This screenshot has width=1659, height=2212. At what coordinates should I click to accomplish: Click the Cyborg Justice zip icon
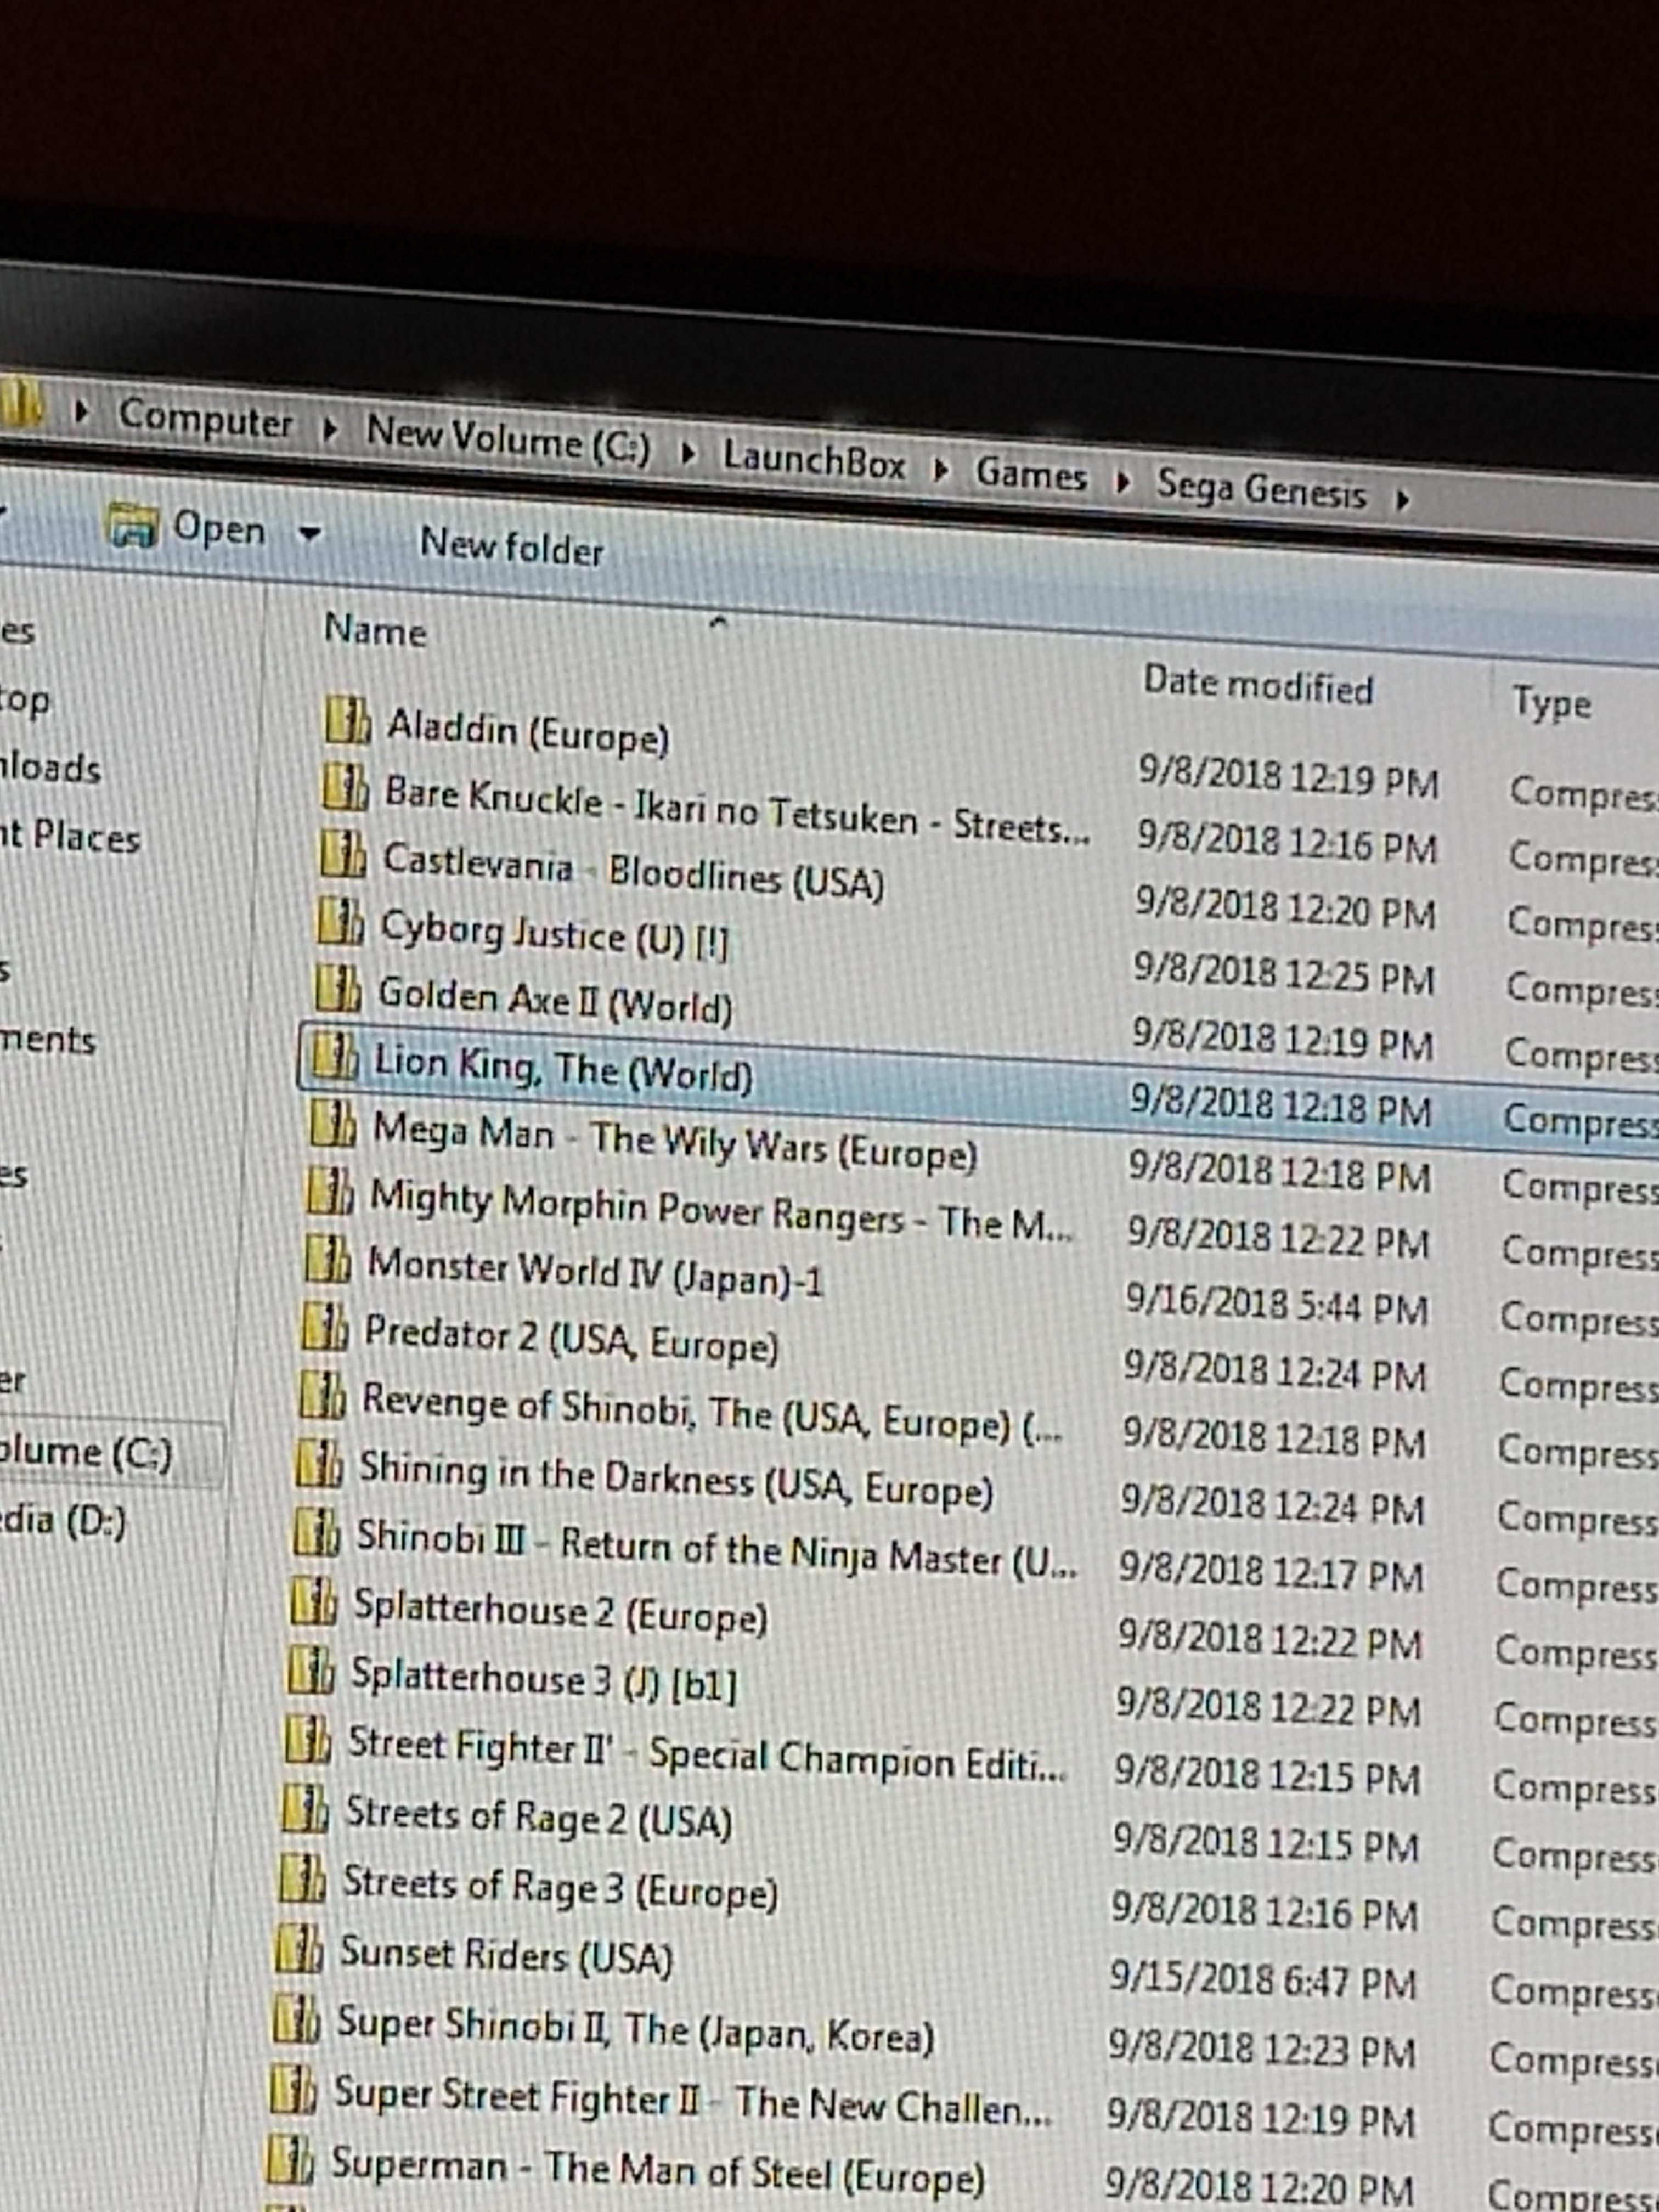(x=340, y=921)
